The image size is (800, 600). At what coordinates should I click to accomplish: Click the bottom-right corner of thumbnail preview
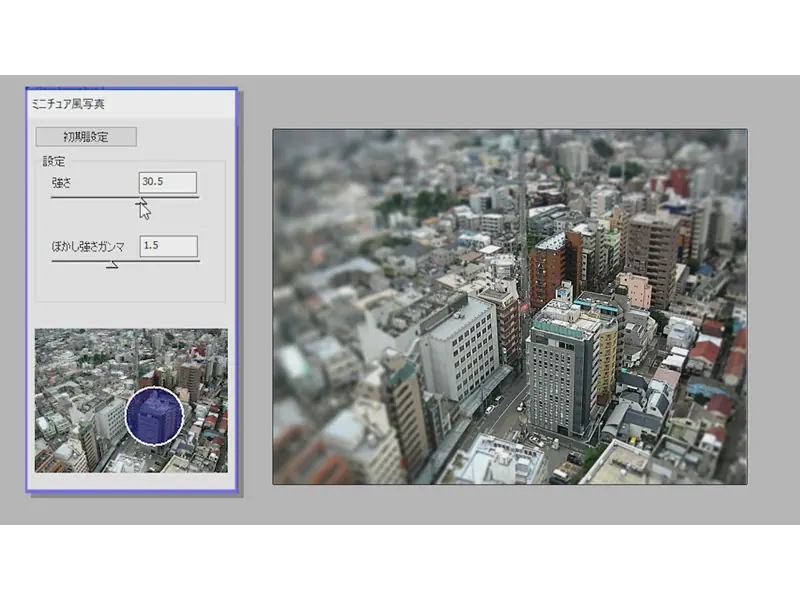[x=220, y=465]
